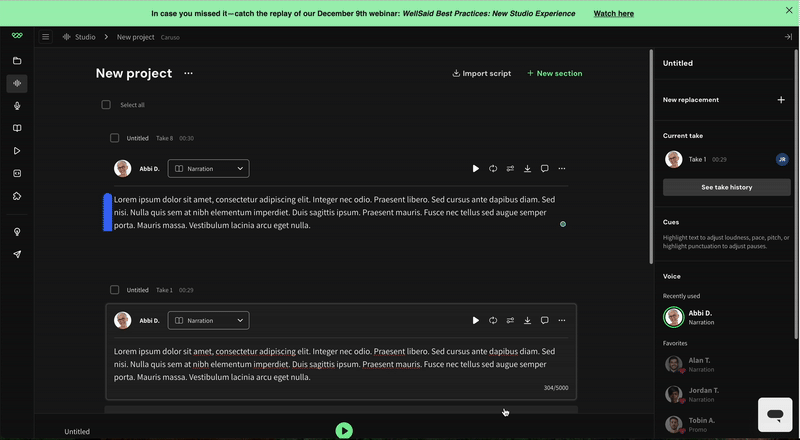Tick the checkbox for Untitled Take 1

115,290
